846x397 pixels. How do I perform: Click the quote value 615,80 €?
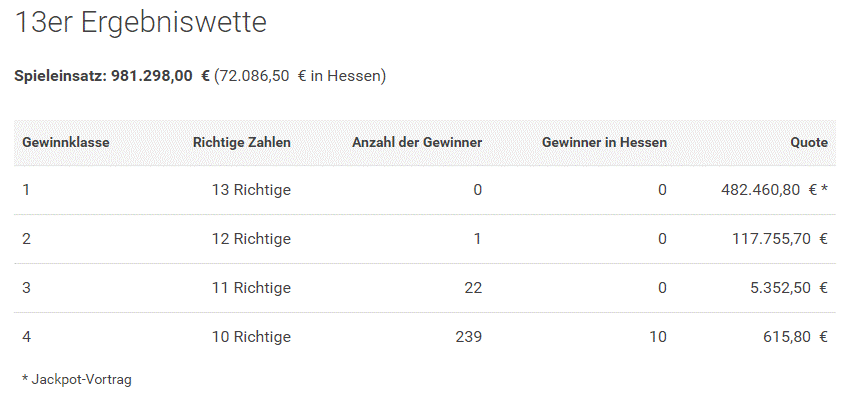(795, 337)
